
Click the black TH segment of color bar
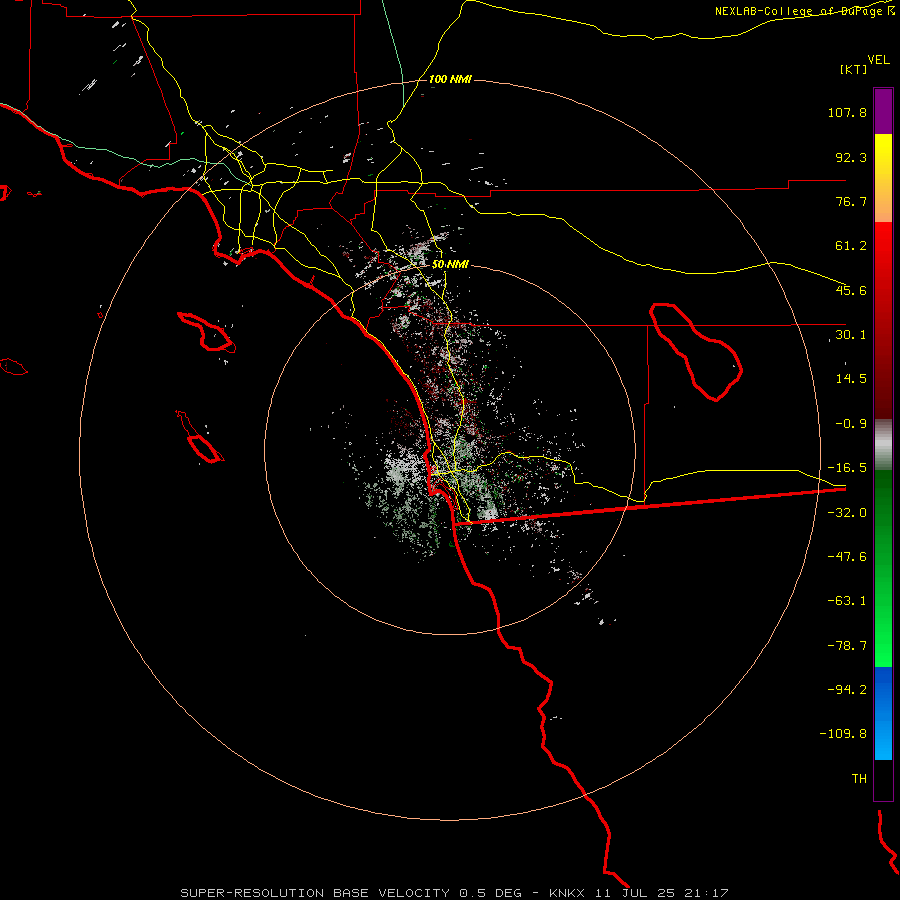[883, 780]
